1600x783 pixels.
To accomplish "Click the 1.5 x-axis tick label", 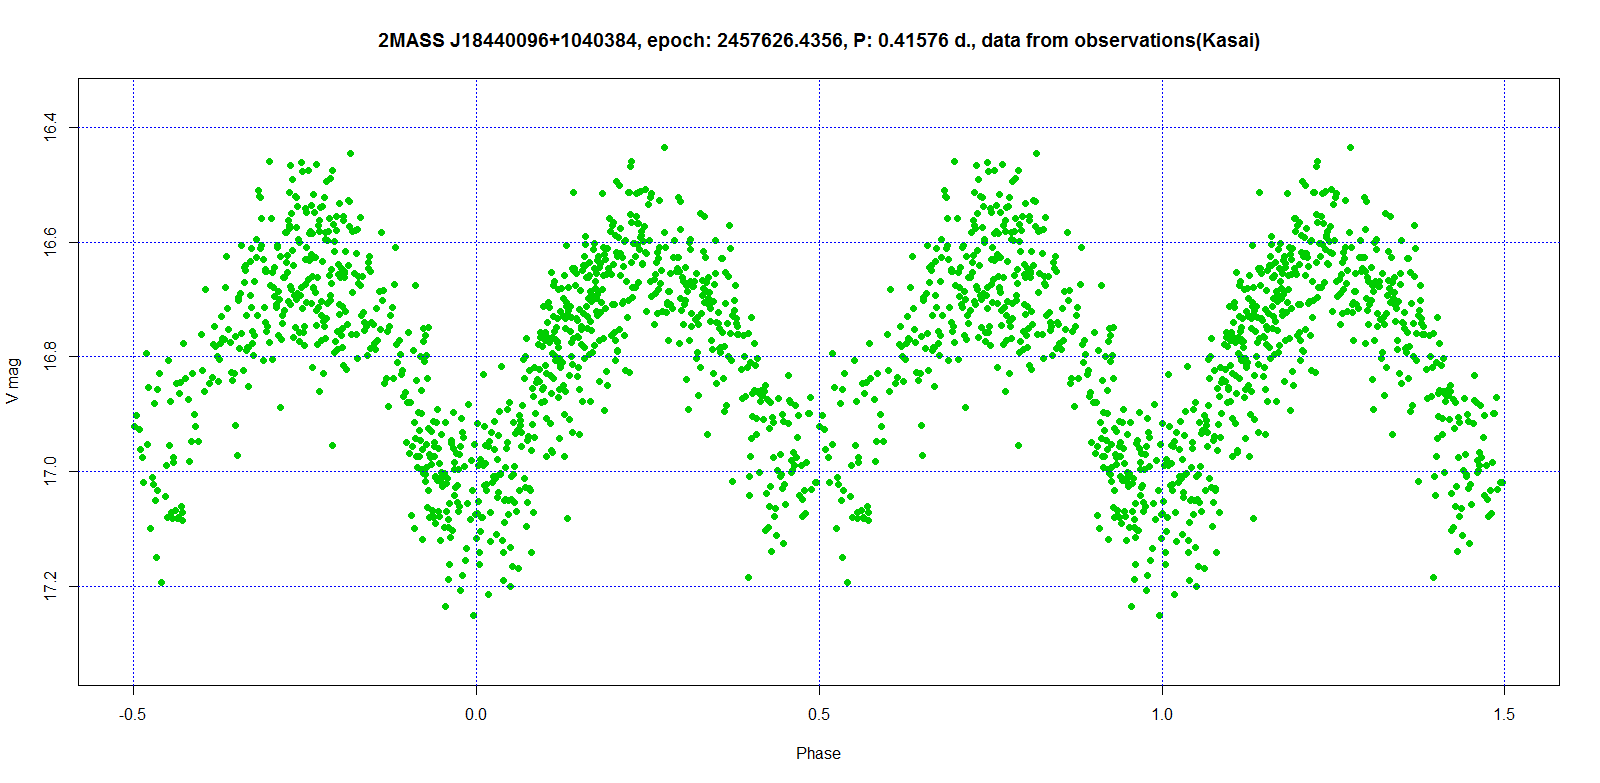I will point(1504,714).
